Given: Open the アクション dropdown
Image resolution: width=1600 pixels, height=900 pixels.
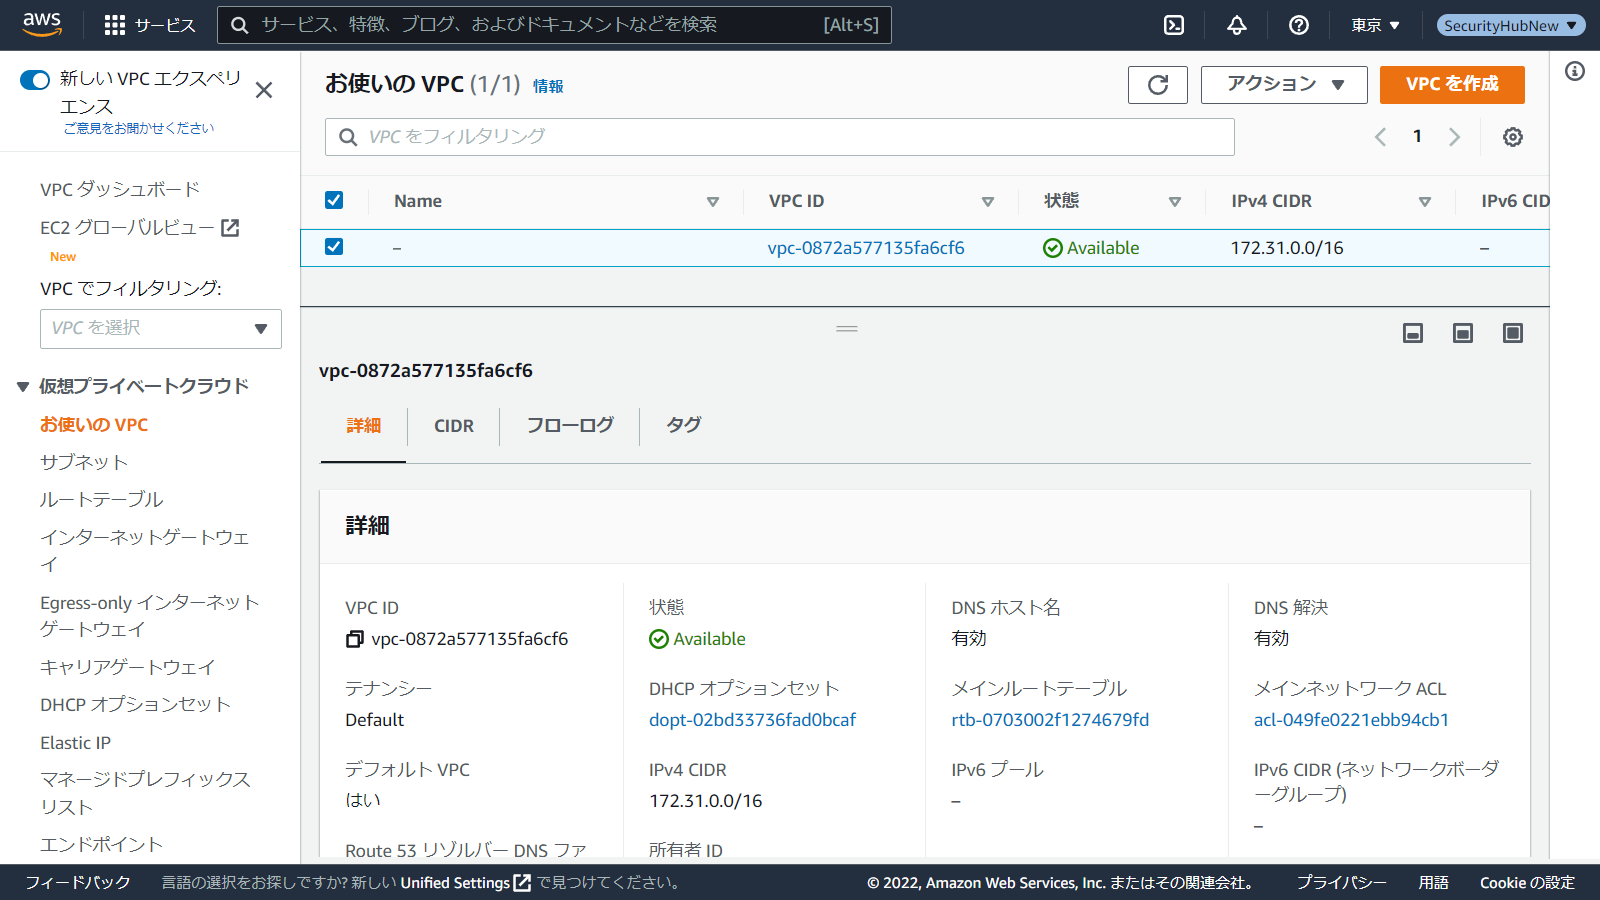Looking at the screenshot, I should point(1284,85).
